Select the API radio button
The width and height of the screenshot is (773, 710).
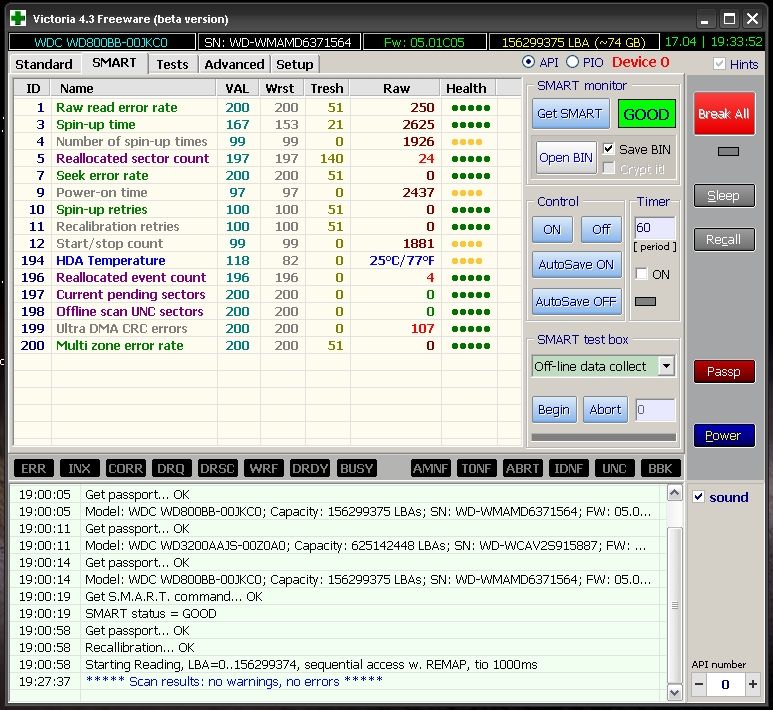point(528,62)
